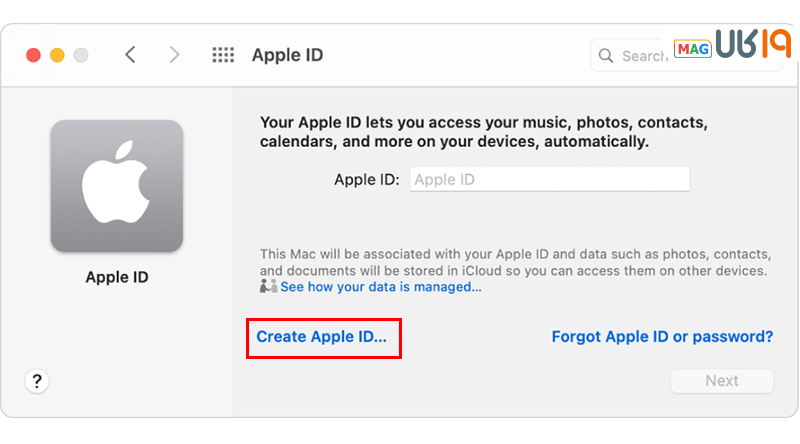Click the MAG logo badge

692,48
